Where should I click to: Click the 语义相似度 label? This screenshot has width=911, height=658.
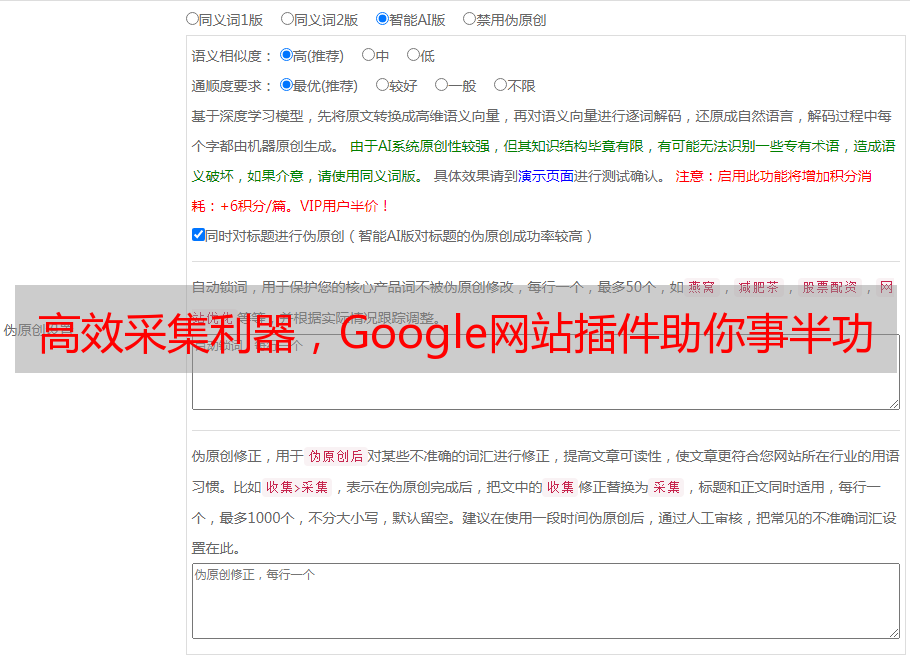(232, 56)
